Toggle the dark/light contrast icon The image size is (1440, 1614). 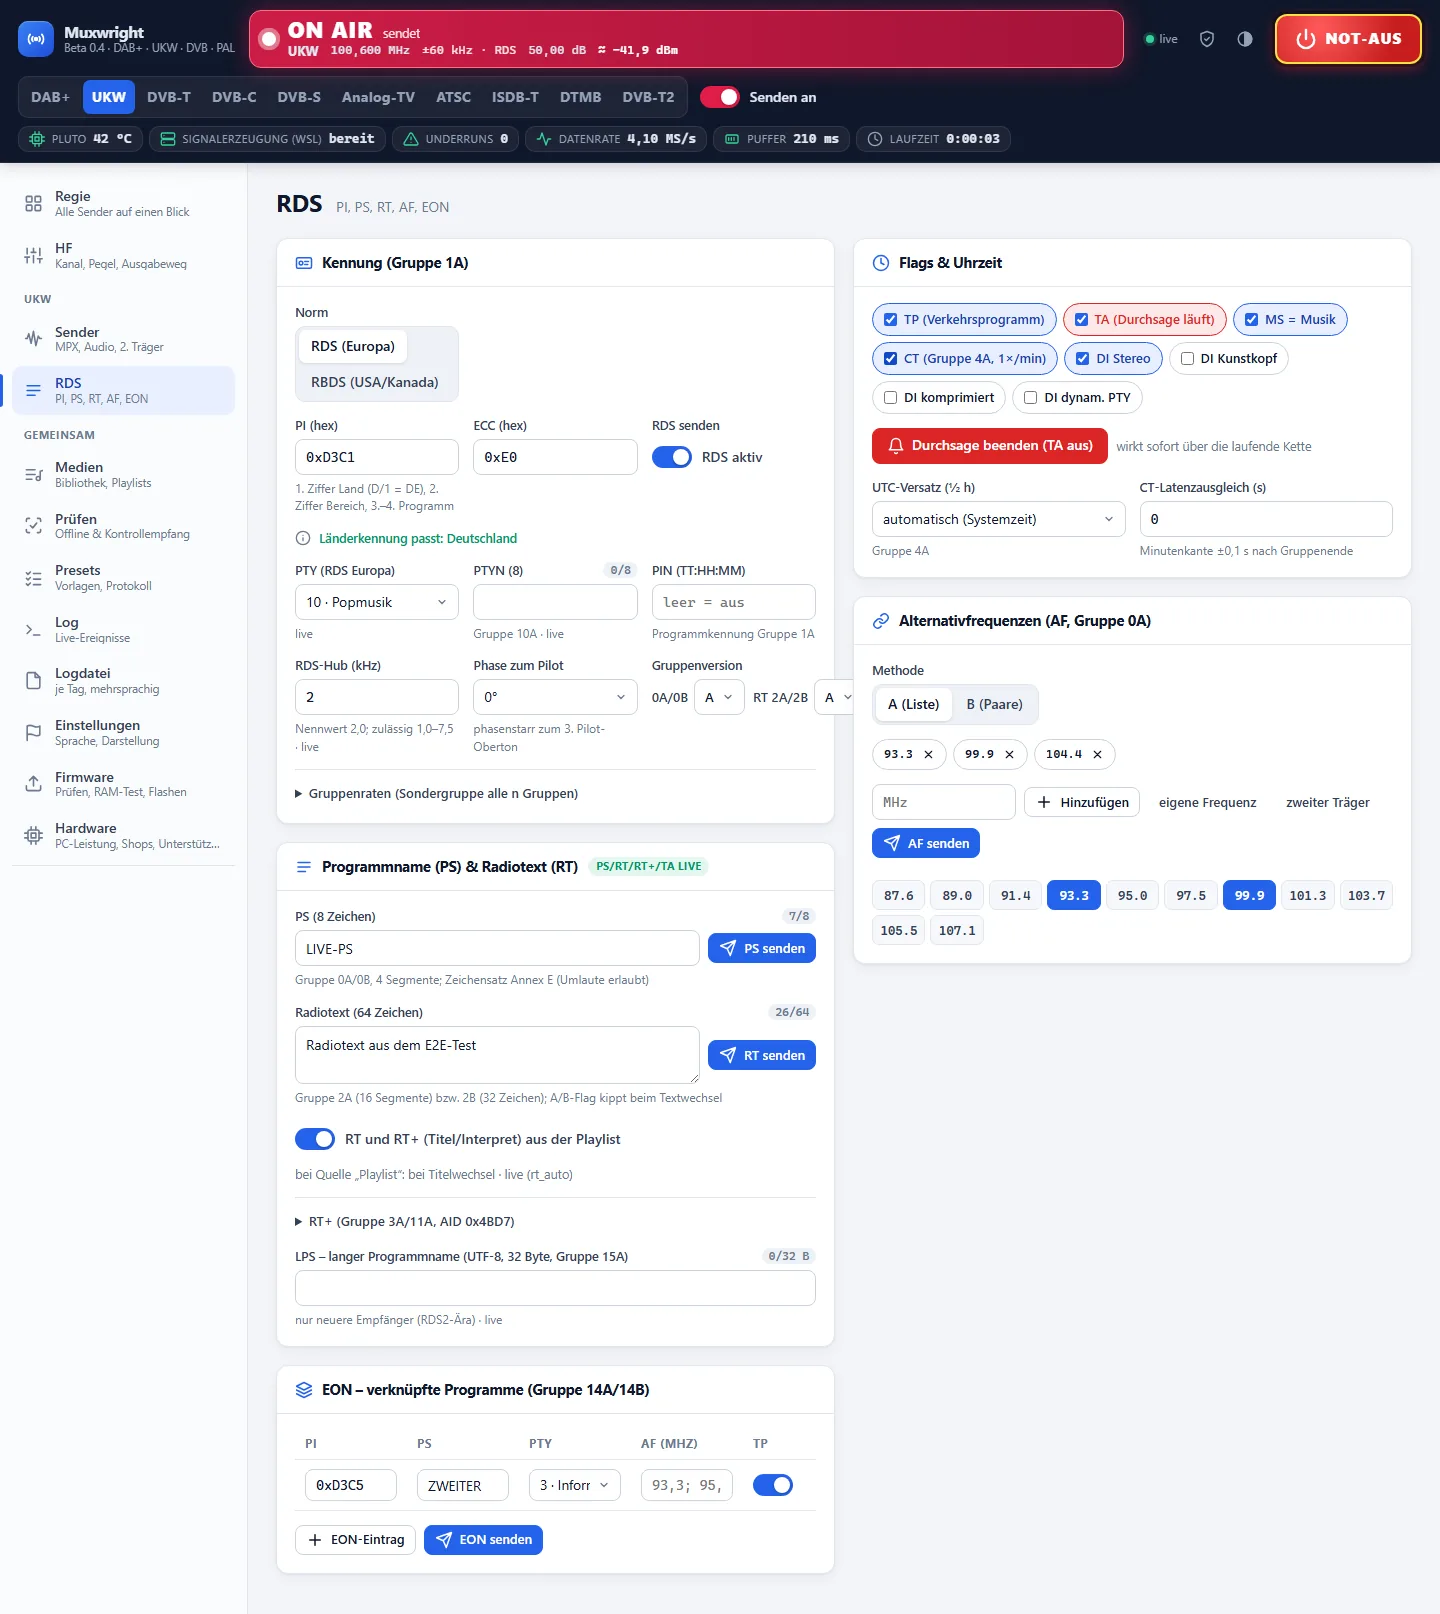(1245, 39)
